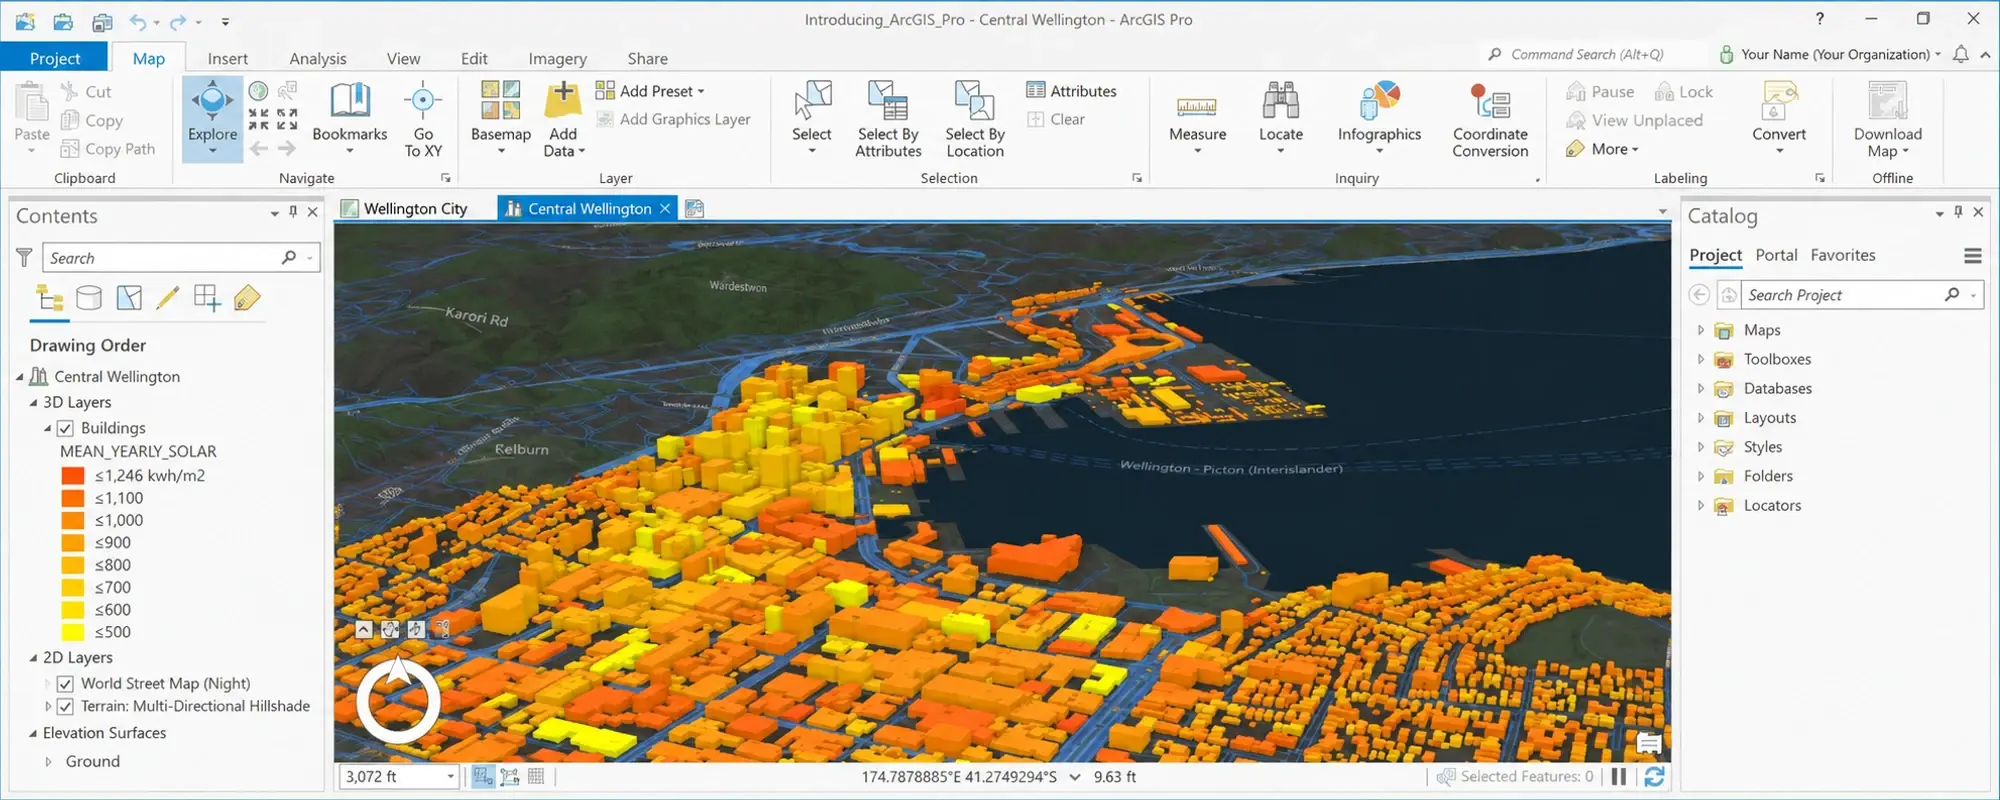The image size is (2000, 800).
Task: Refresh the map view
Action: point(1654,777)
